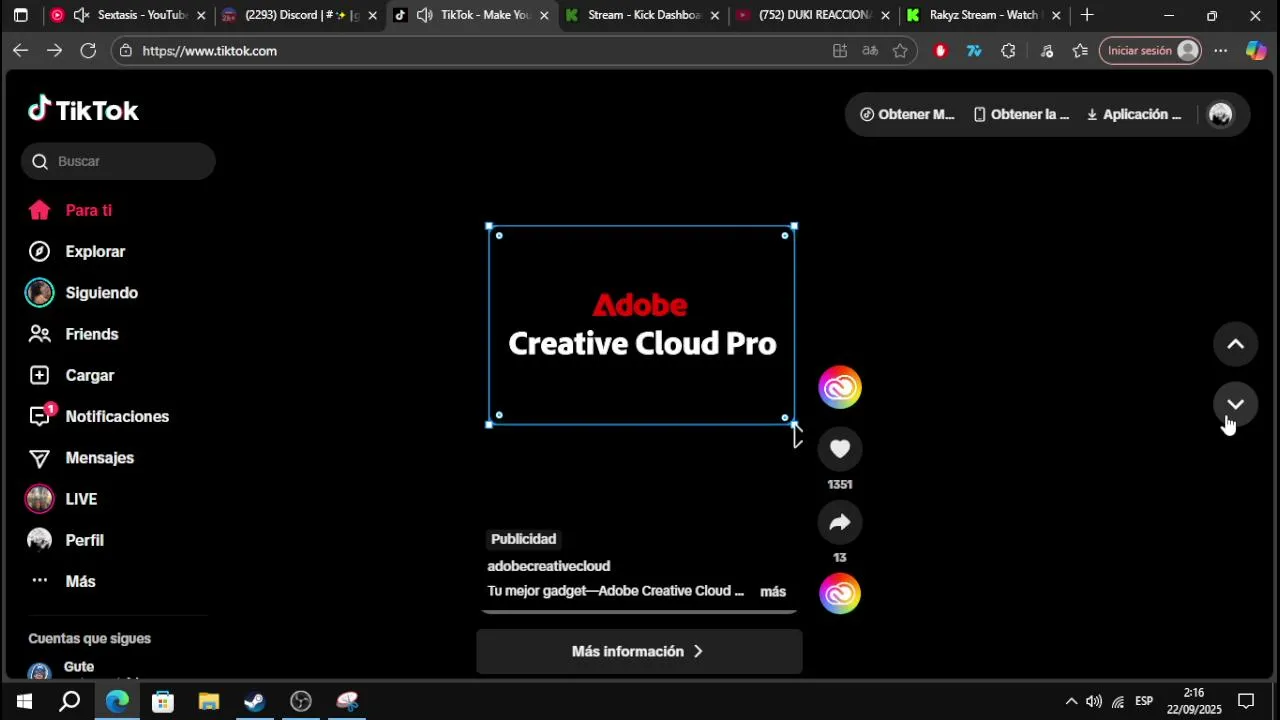Open the Windows notification center

[x=1246, y=701]
